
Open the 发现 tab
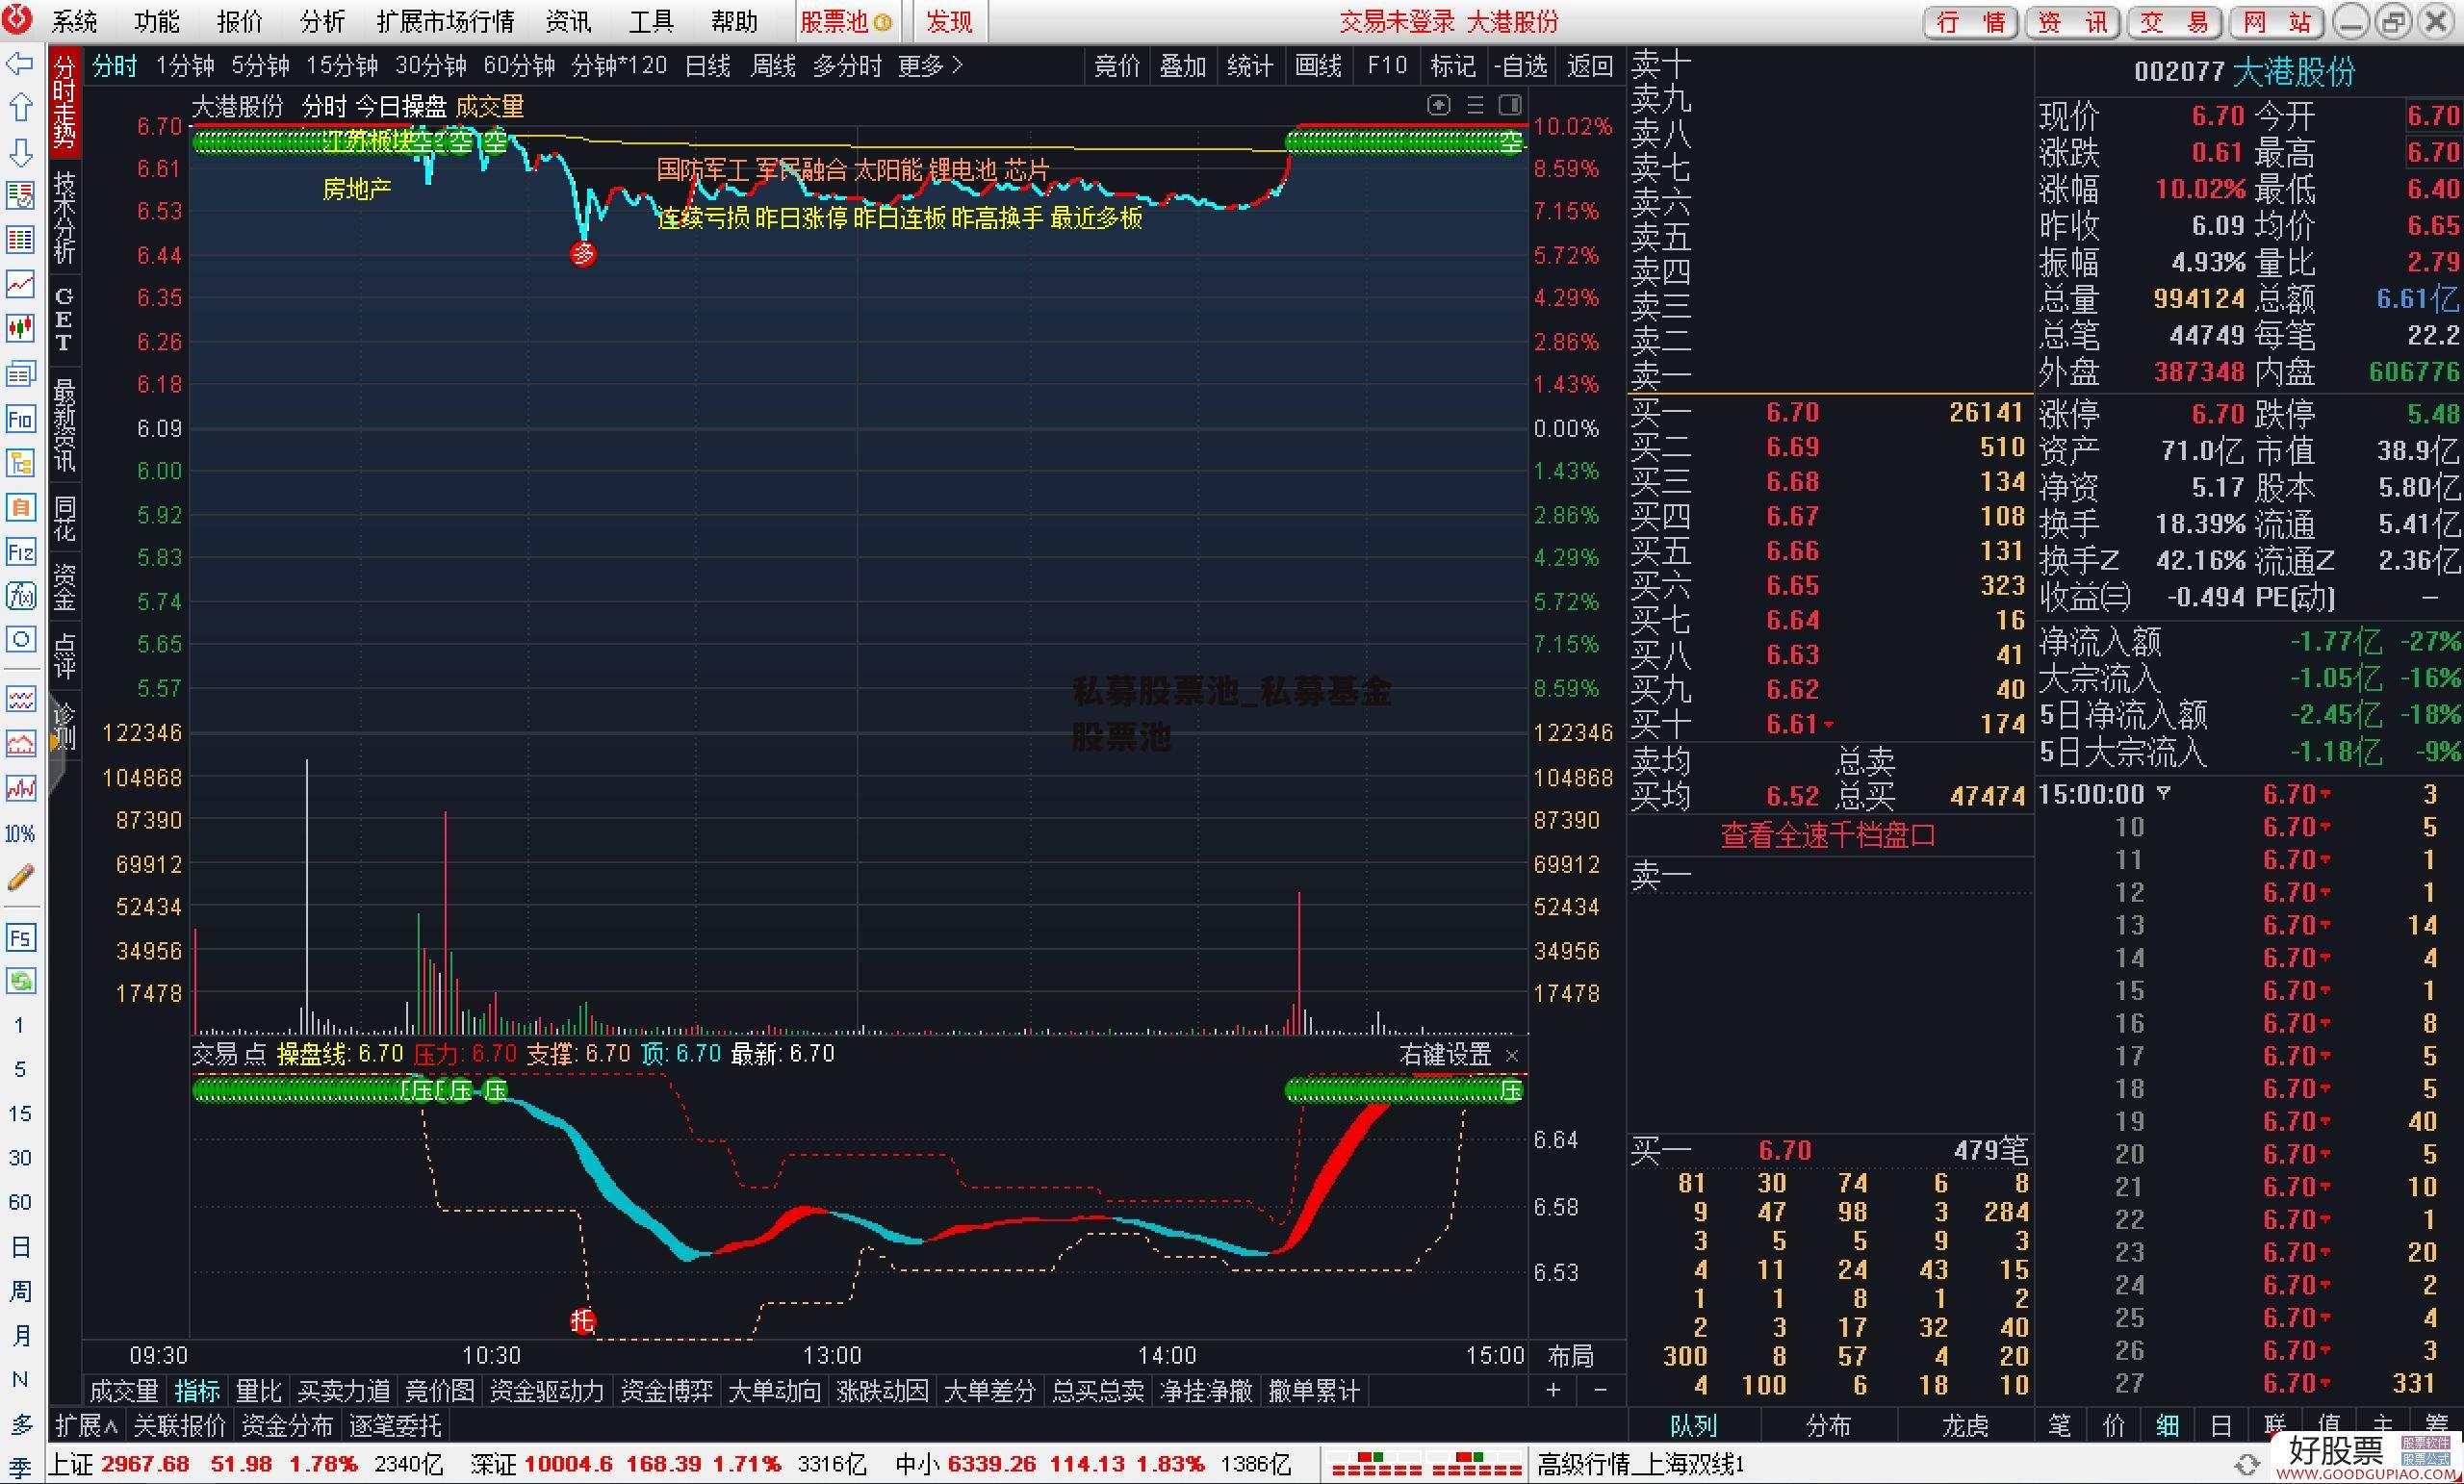[949, 21]
